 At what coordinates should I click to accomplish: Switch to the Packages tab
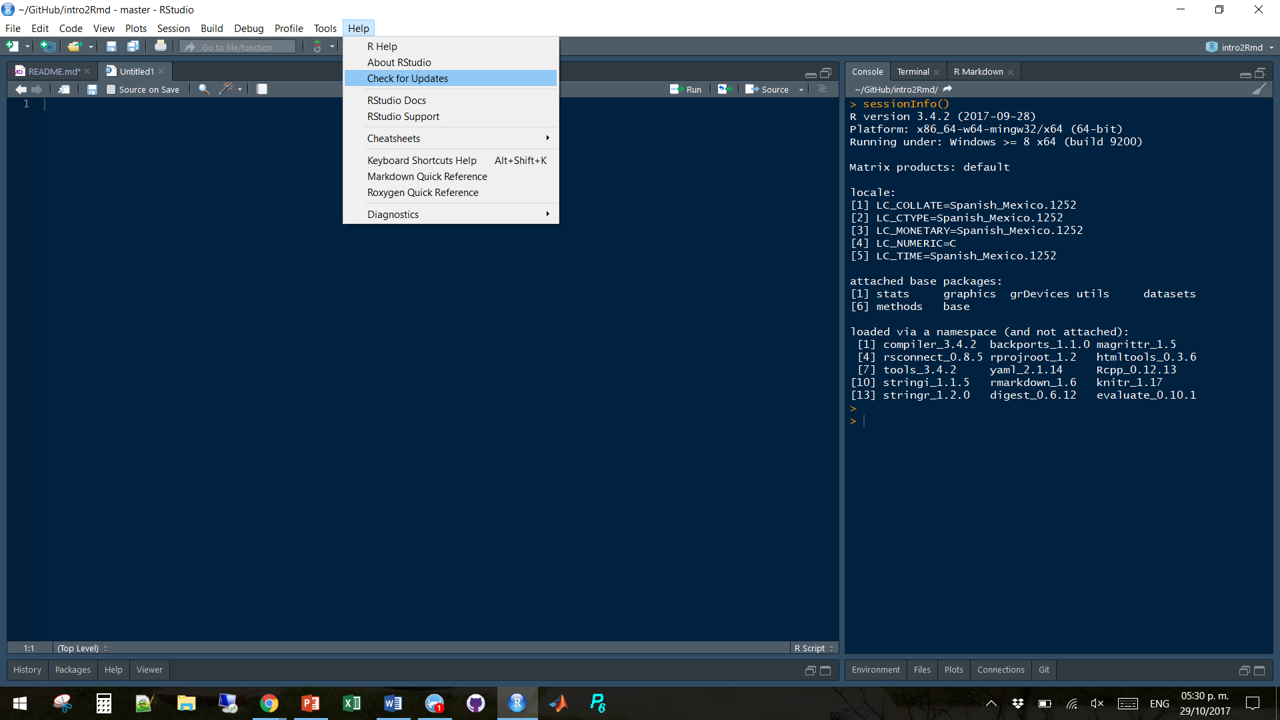[73, 670]
